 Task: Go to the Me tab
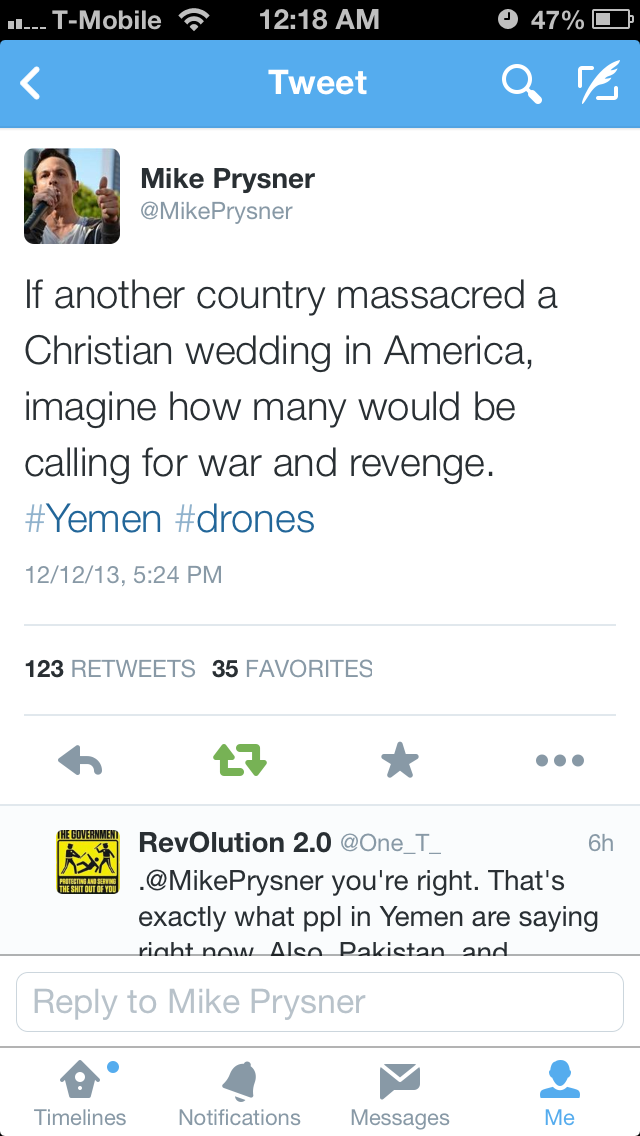[560, 1093]
